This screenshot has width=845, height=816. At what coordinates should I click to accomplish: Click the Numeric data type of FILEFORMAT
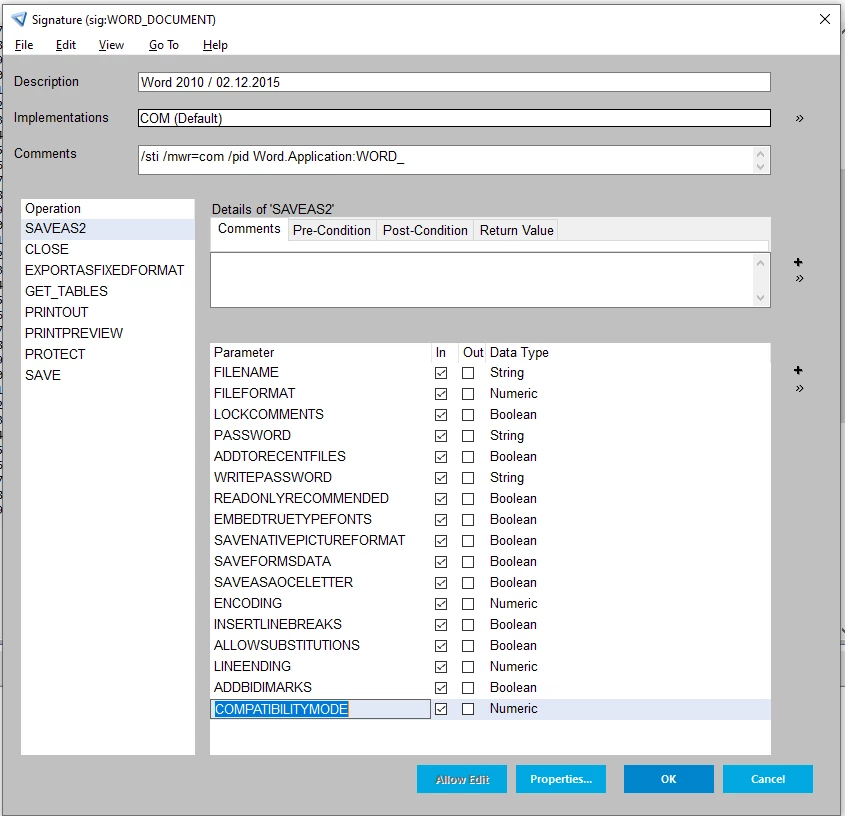tap(513, 394)
